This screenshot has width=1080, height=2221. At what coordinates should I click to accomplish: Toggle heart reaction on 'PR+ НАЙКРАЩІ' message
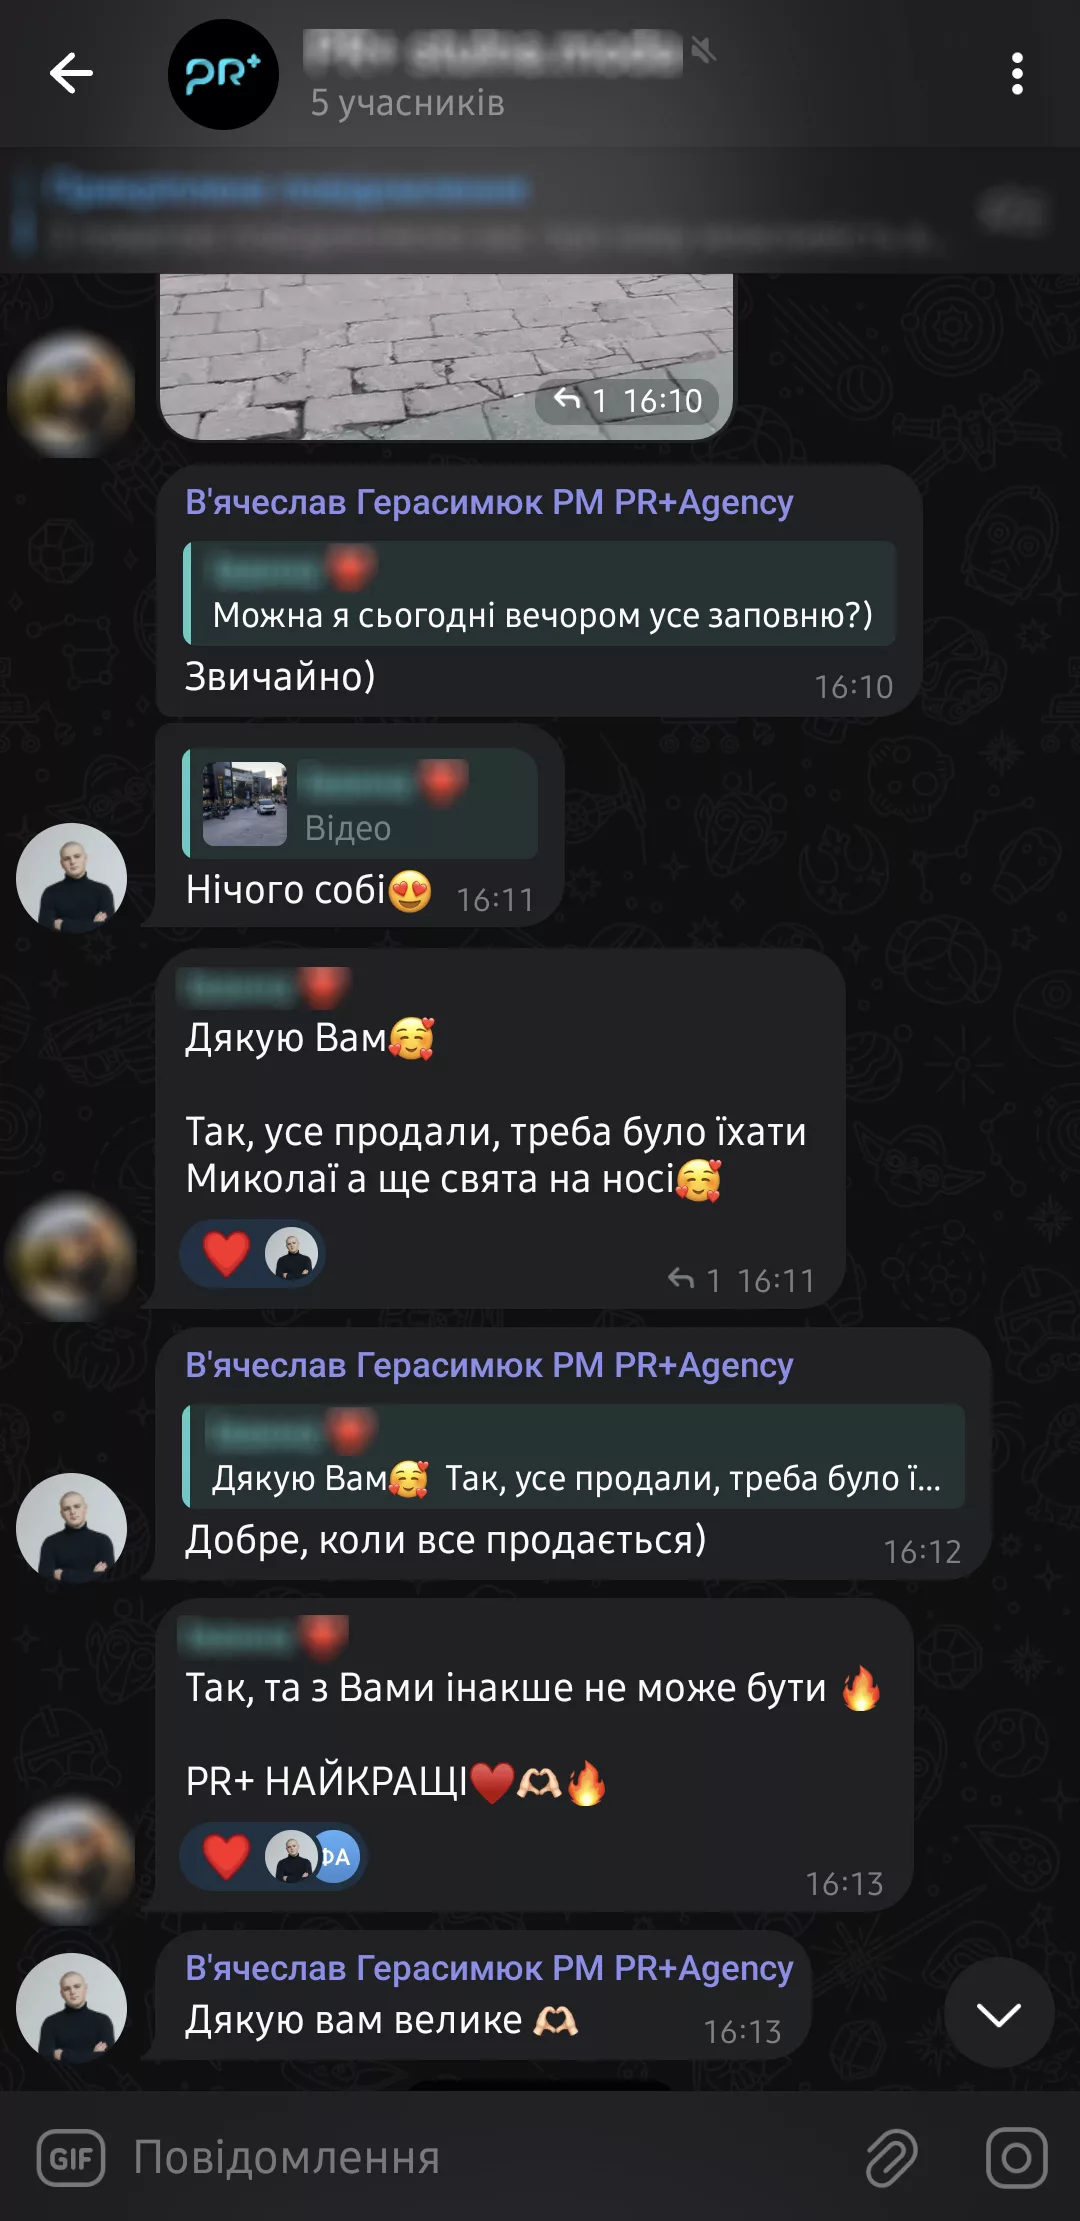pos(227,1857)
